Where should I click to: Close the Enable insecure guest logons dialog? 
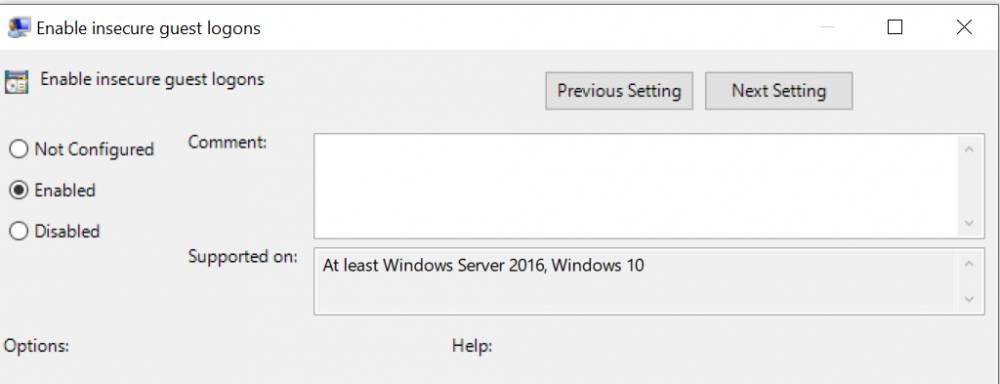[x=964, y=27]
